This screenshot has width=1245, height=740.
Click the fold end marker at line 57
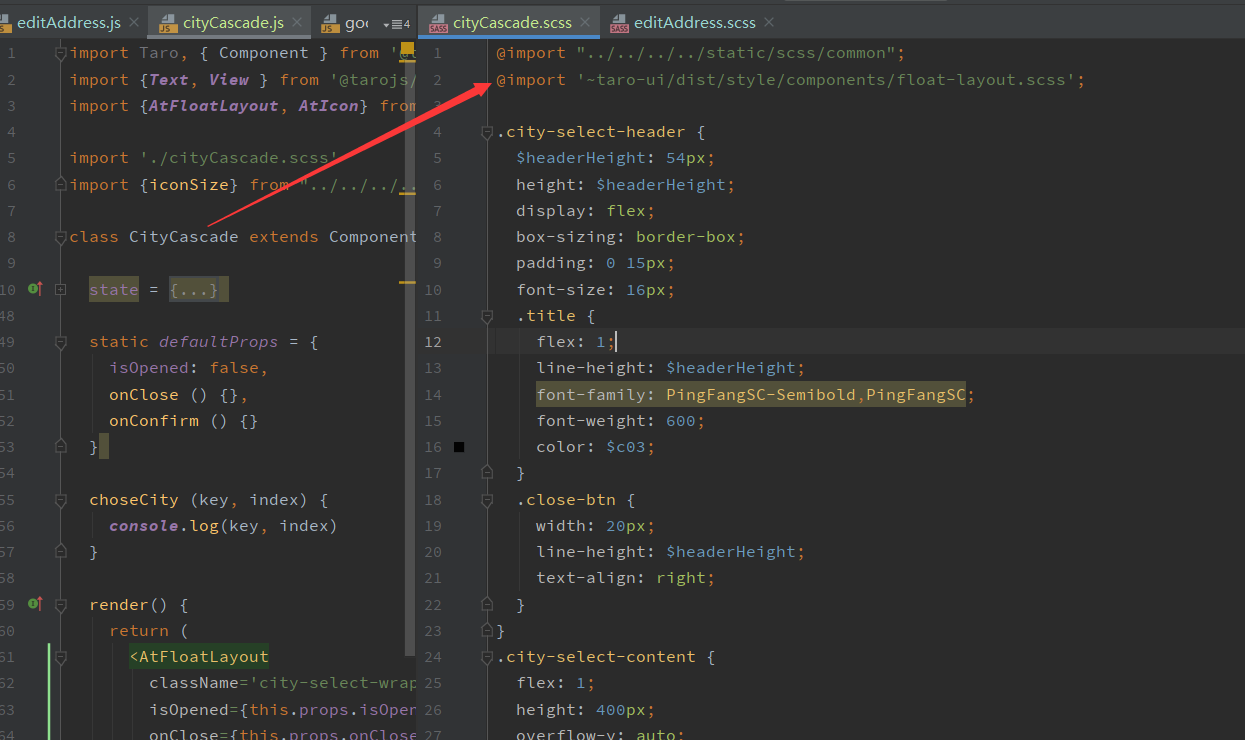(x=61, y=552)
